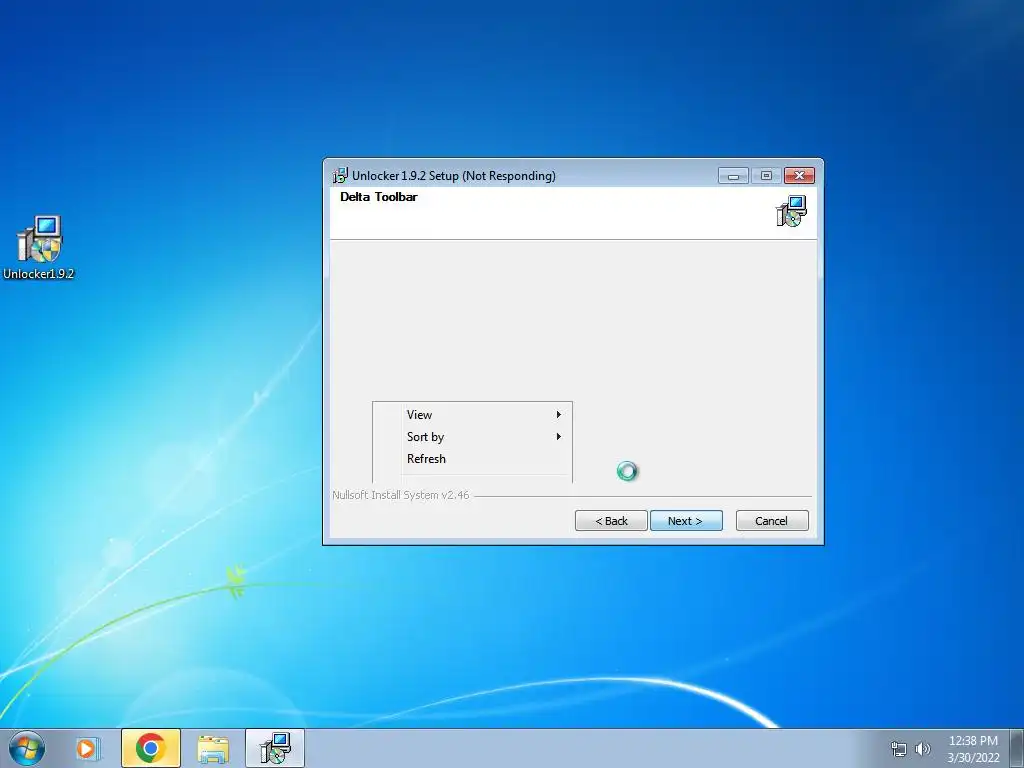Click the arrow next to View
This screenshot has height=768, width=1024.
click(x=558, y=415)
